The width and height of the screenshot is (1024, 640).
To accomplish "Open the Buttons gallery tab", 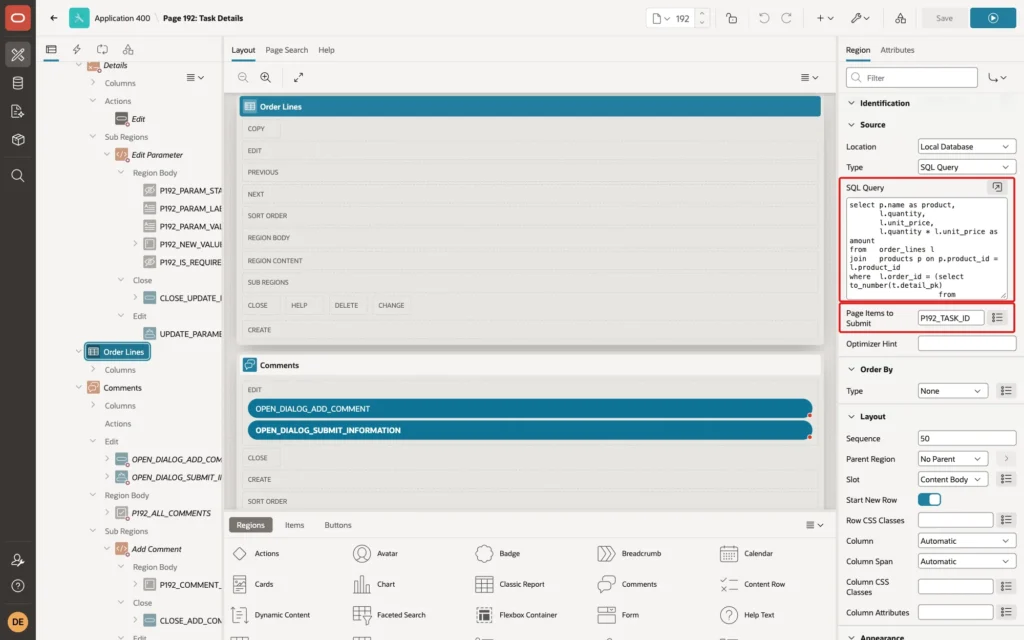I will click(338, 525).
